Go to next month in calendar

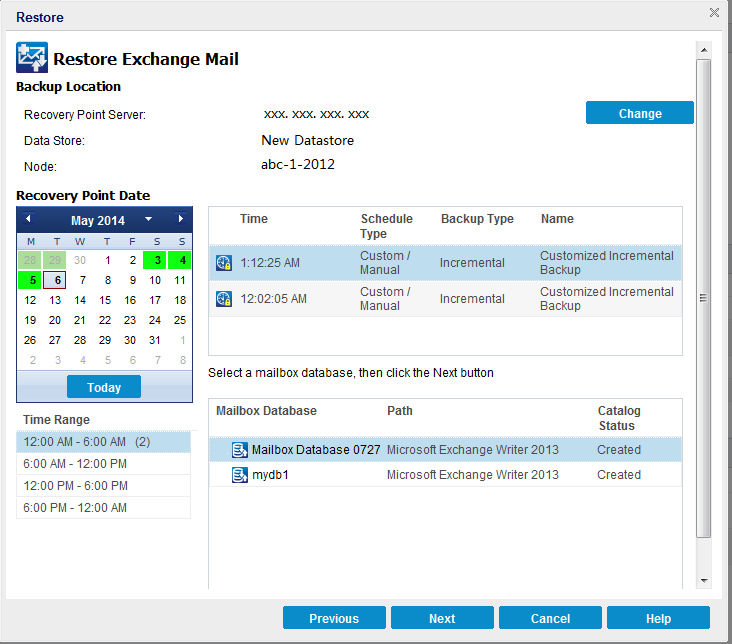click(180, 219)
